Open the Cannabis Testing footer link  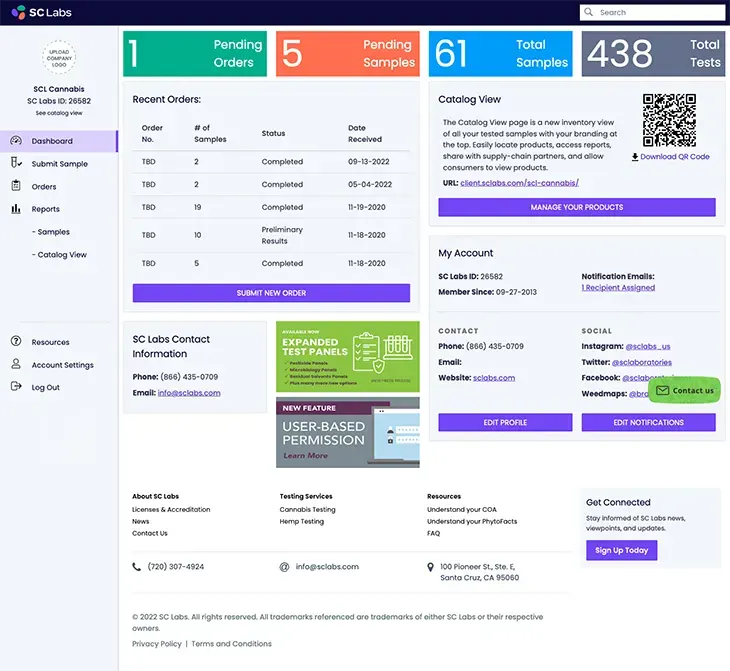307,509
